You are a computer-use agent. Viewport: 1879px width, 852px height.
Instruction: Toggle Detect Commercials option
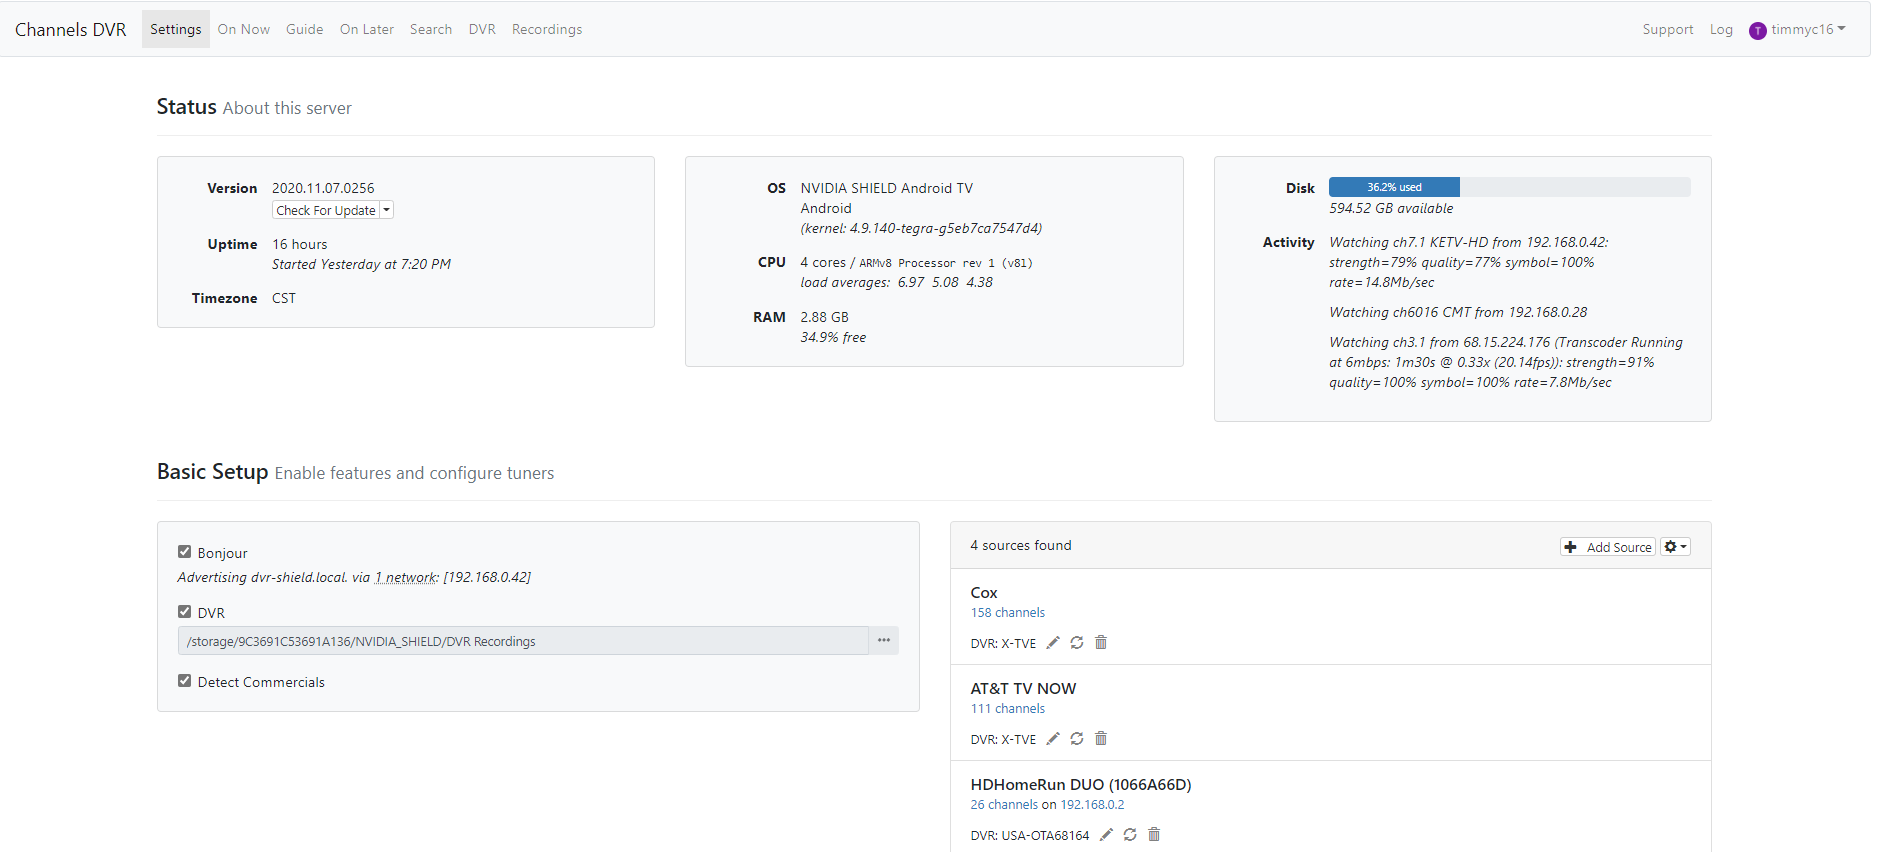coord(185,681)
